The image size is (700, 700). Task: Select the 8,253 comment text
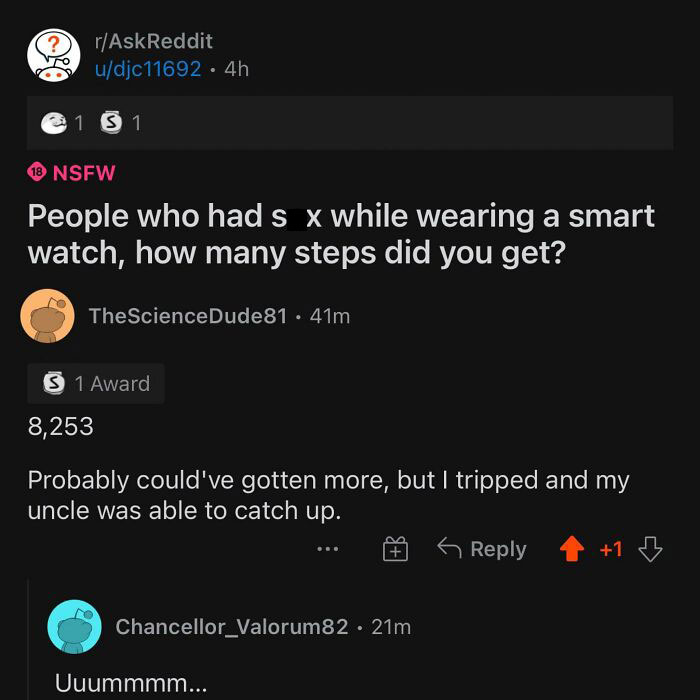point(61,426)
